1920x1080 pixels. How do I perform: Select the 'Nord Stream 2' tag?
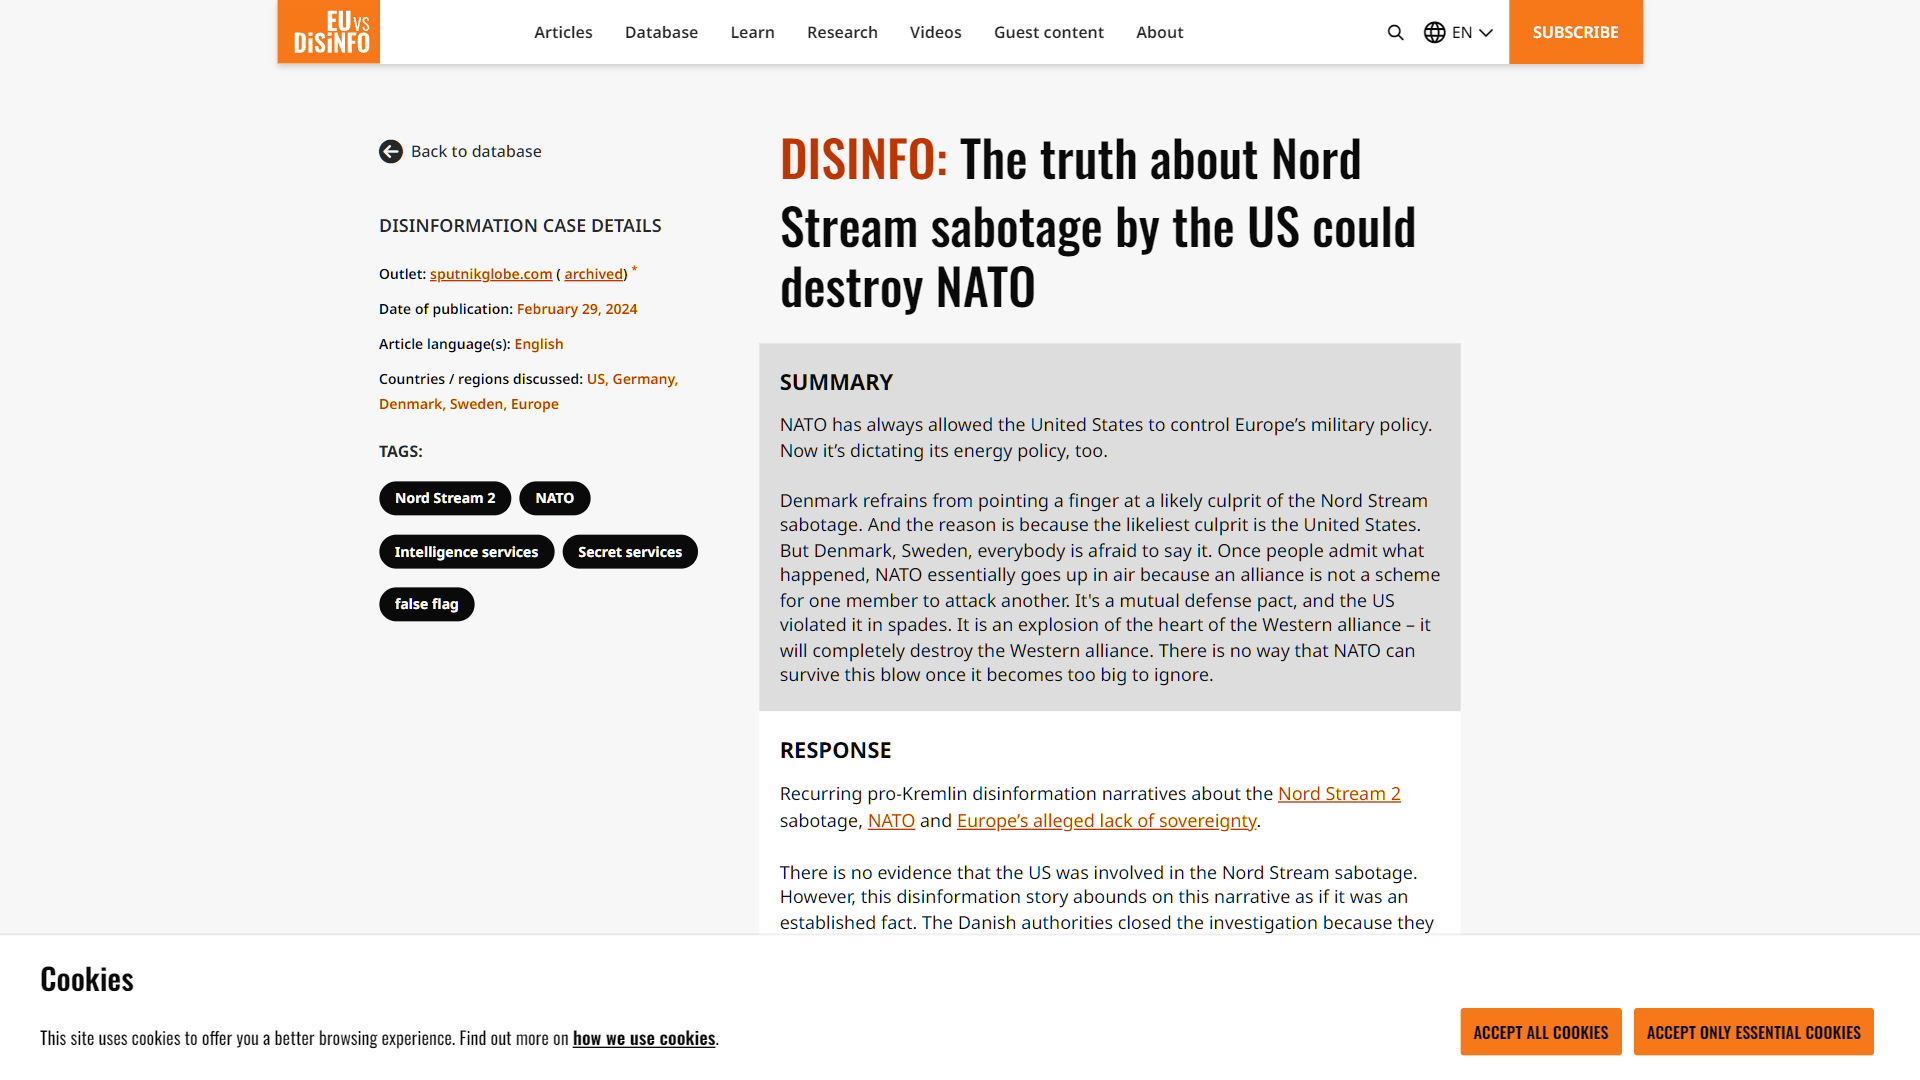click(444, 498)
